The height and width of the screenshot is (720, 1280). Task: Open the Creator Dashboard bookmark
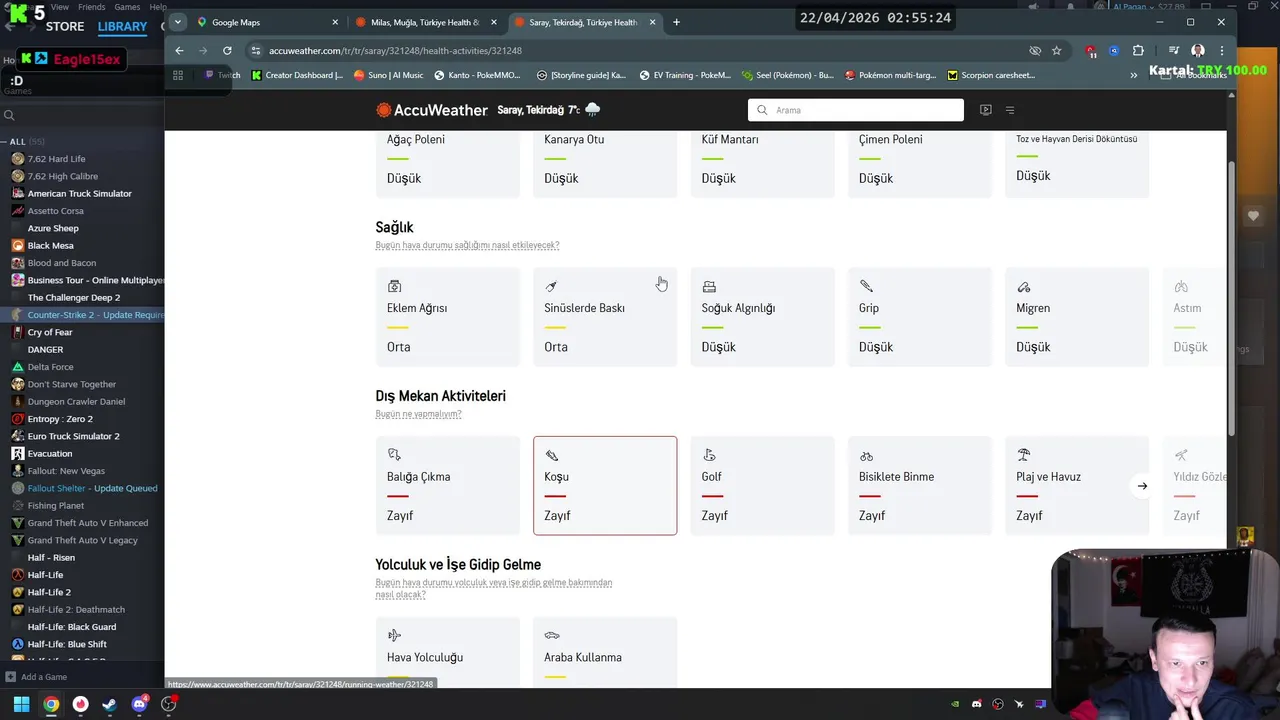pos(297,75)
